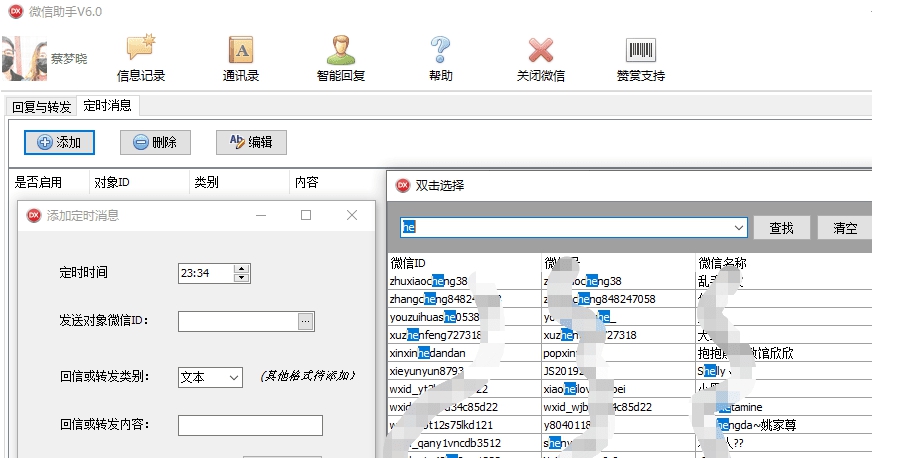Click the 回信或转发内容 input field
The height and width of the screenshot is (458, 899).
click(x=250, y=425)
